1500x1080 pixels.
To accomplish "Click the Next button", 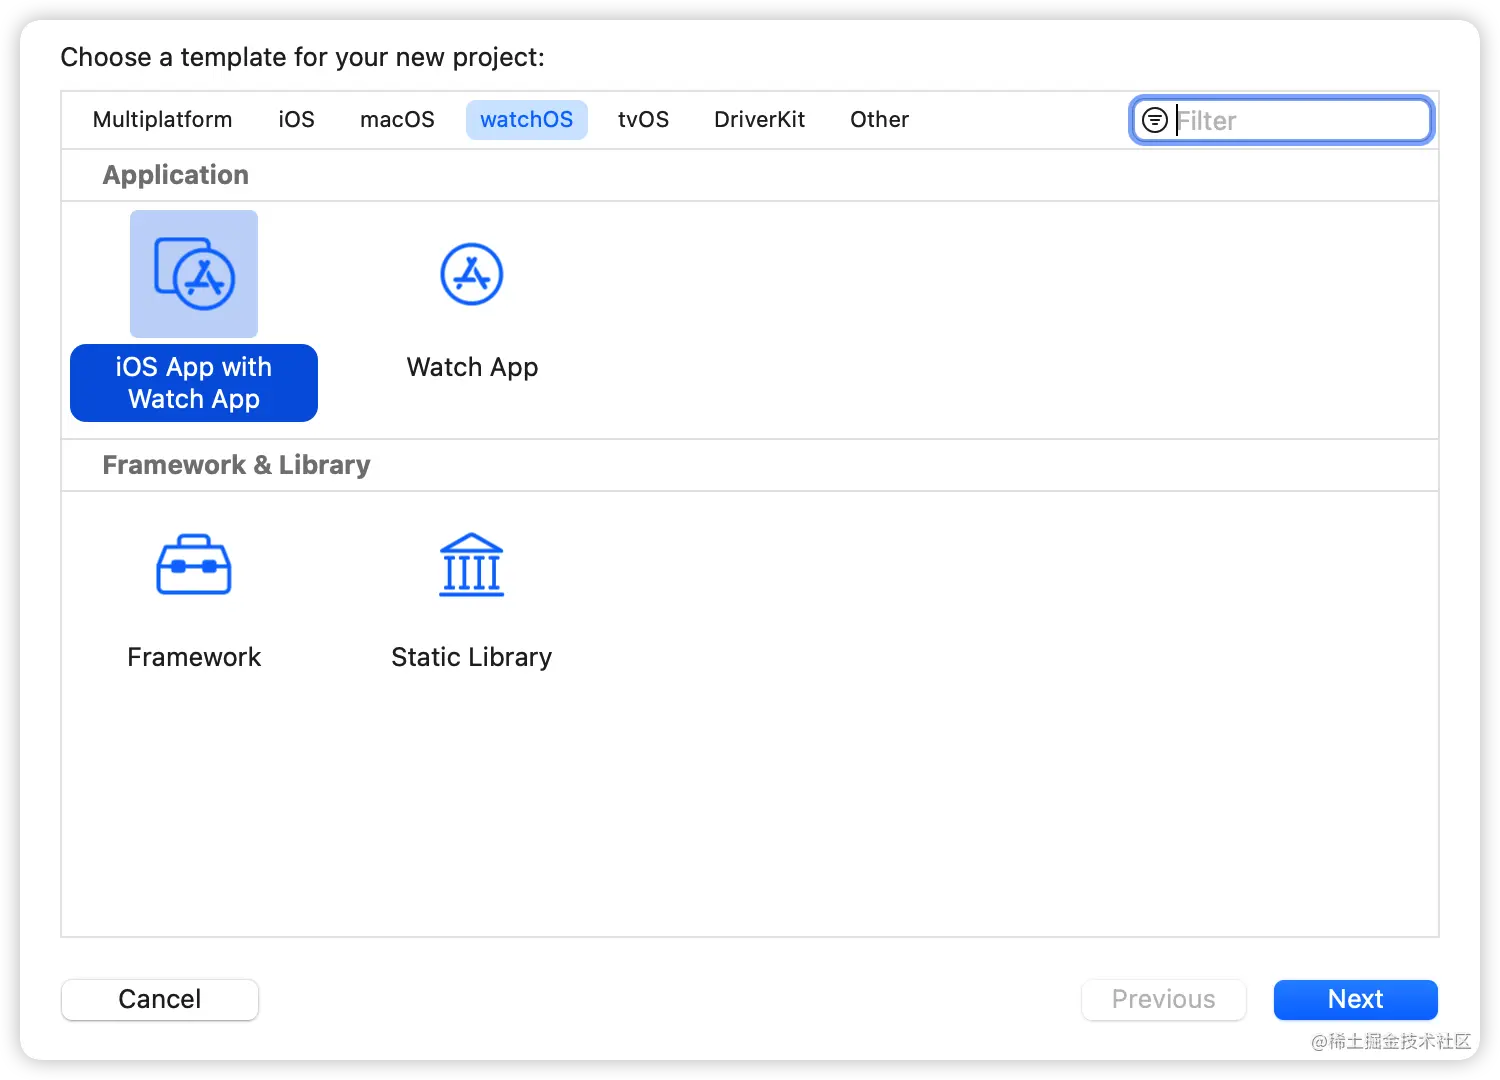I will 1355,999.
